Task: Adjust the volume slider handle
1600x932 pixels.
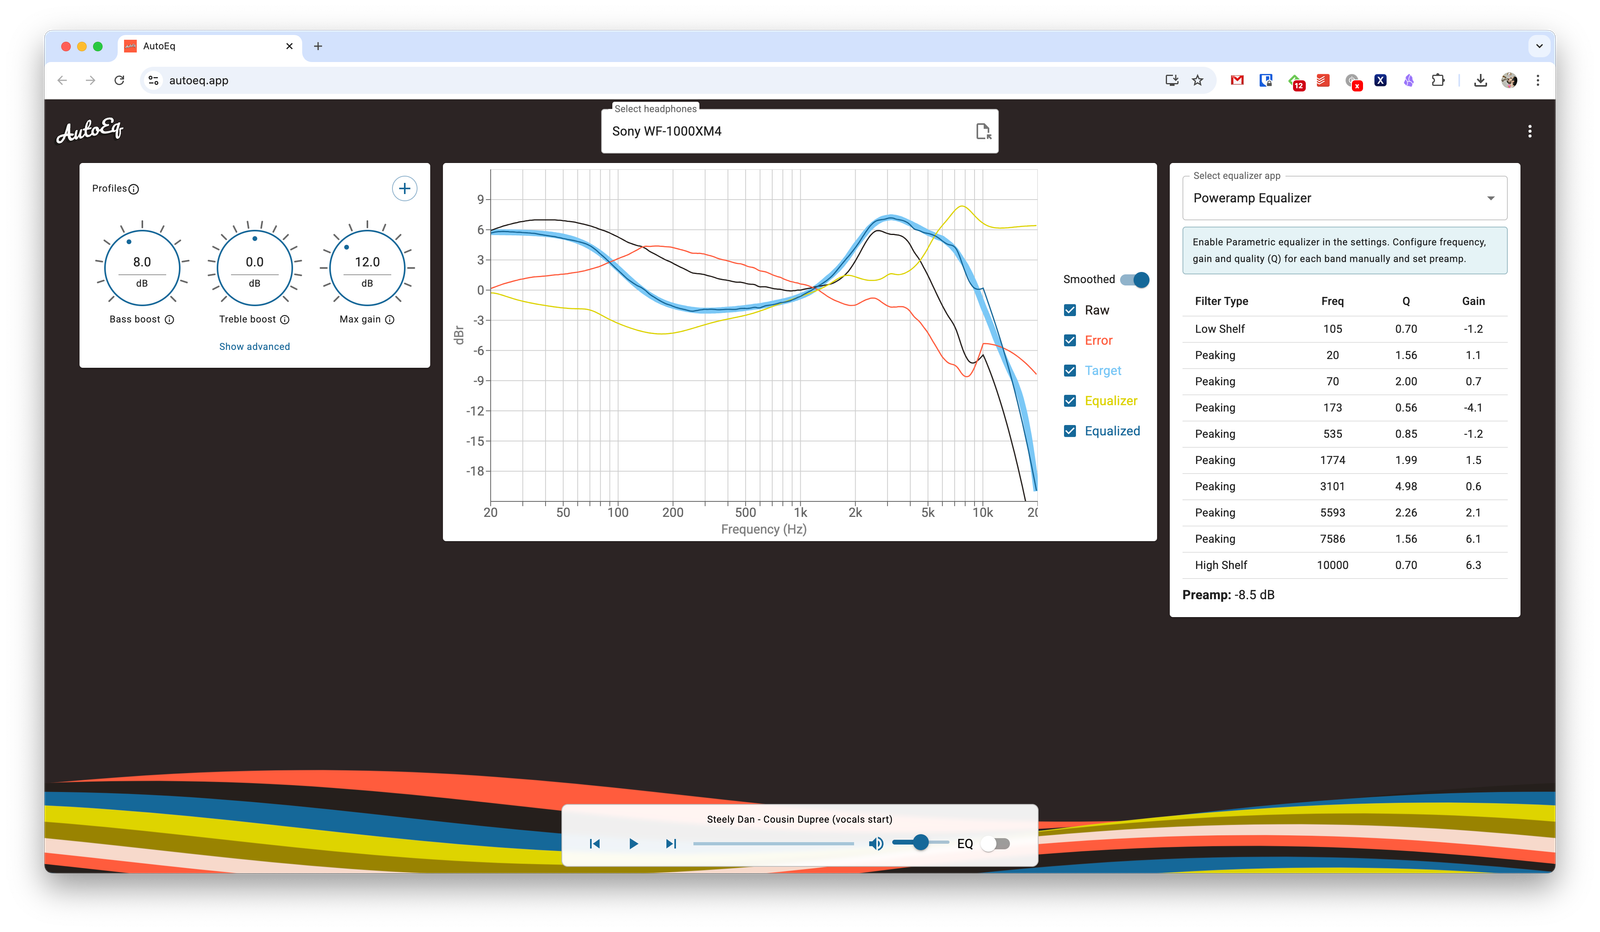Action: tap(921, 843)
